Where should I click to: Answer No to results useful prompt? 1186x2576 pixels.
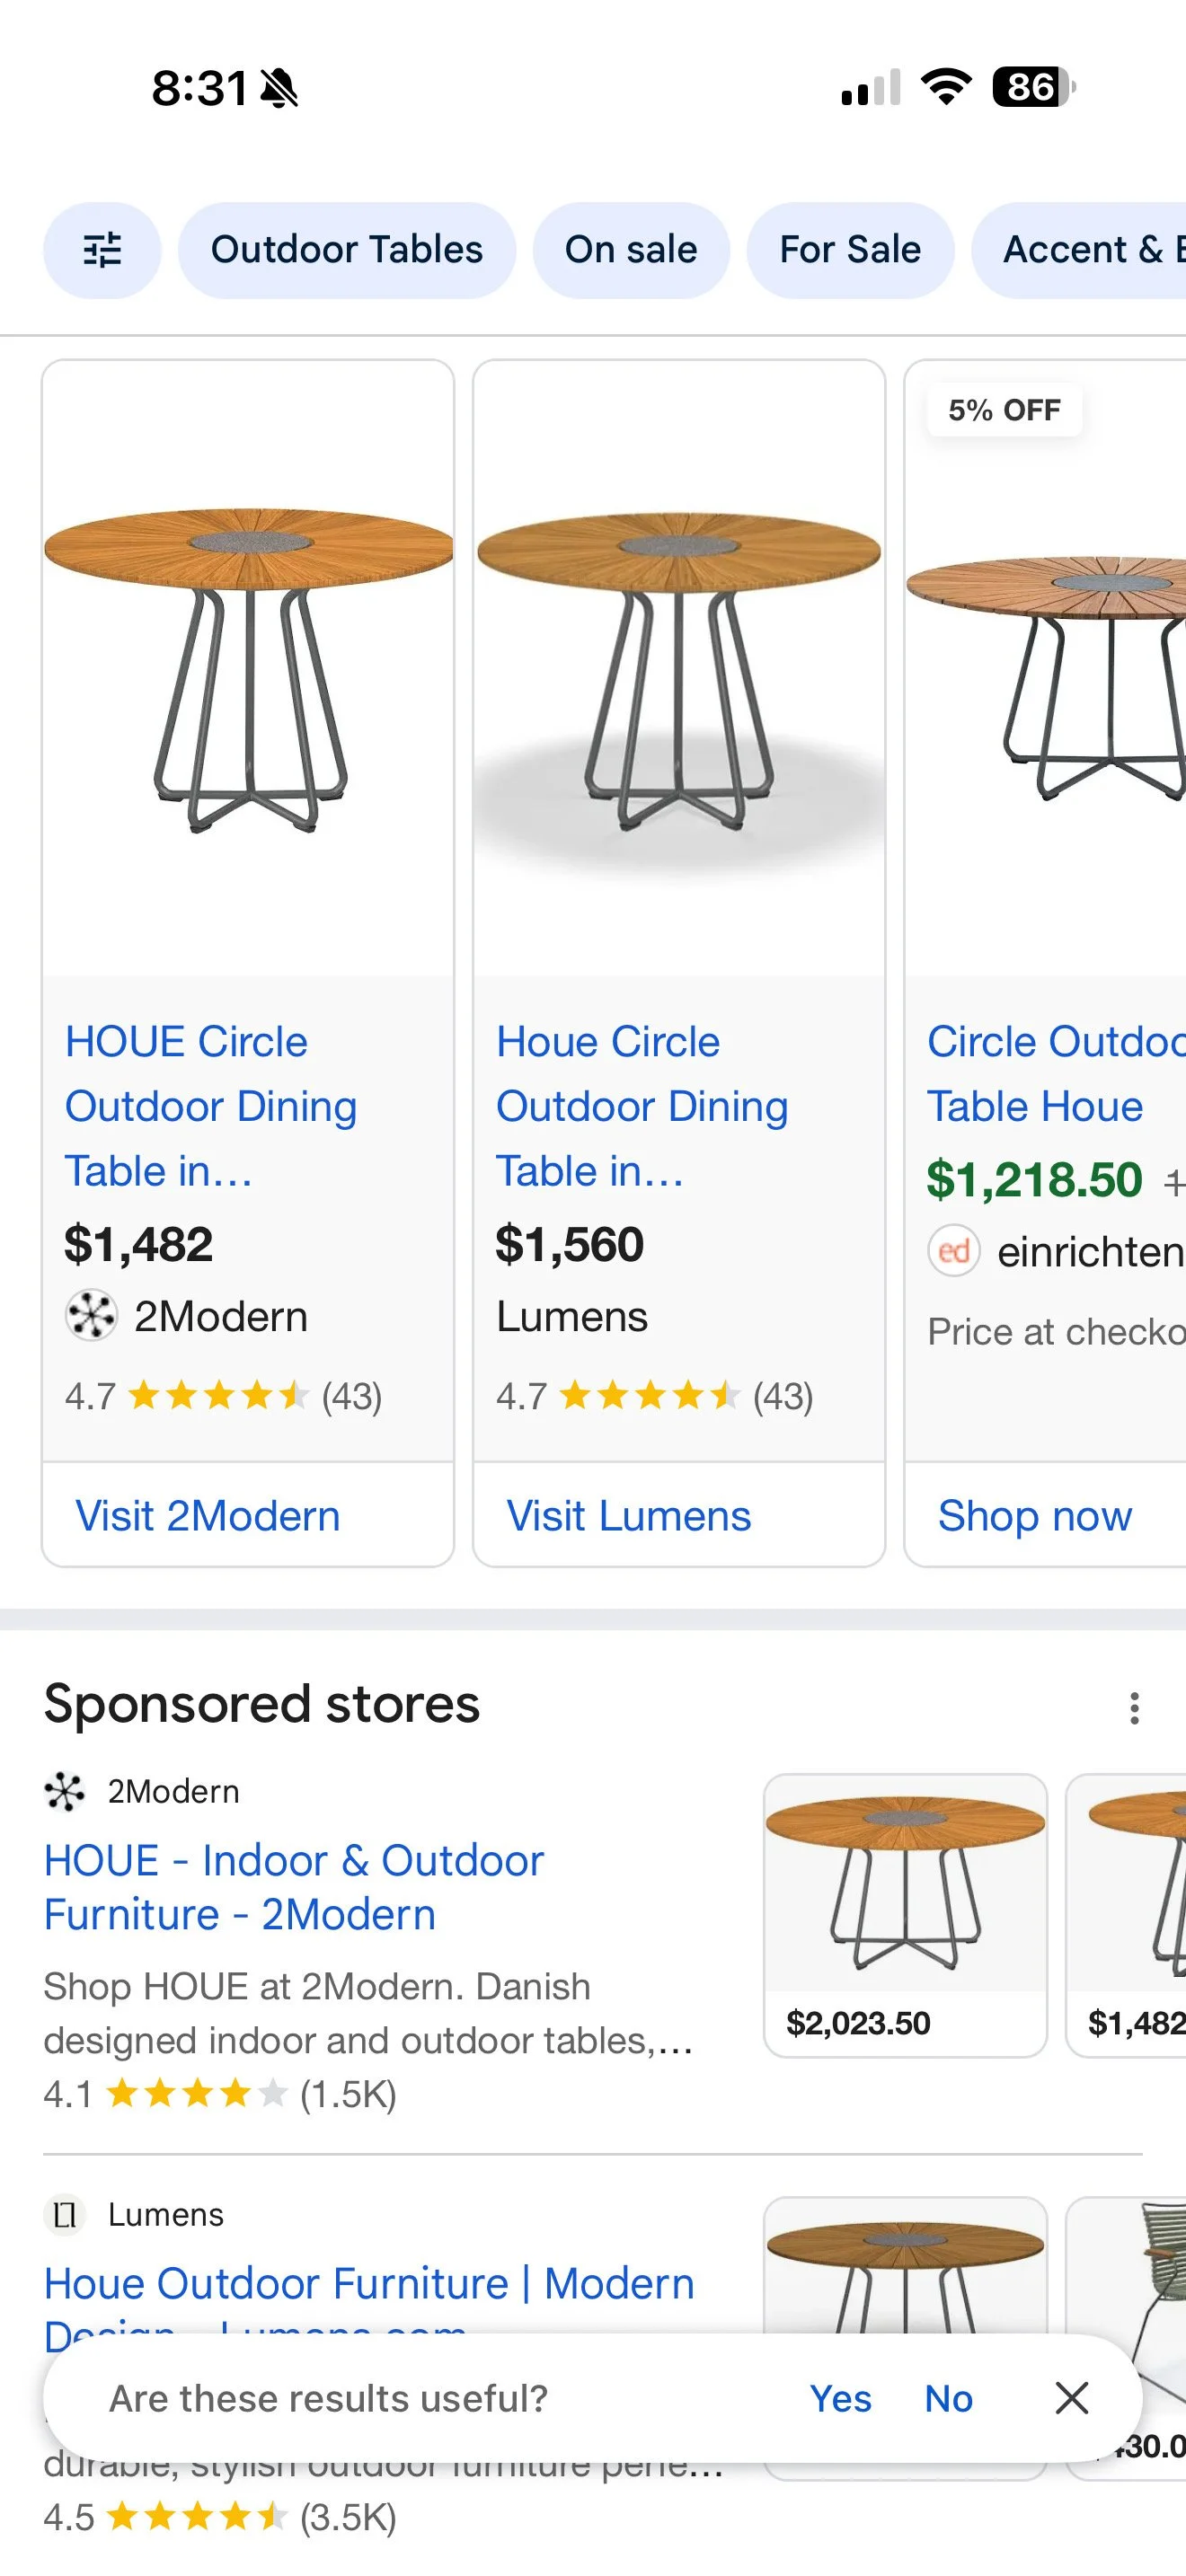click(948, 2398)
